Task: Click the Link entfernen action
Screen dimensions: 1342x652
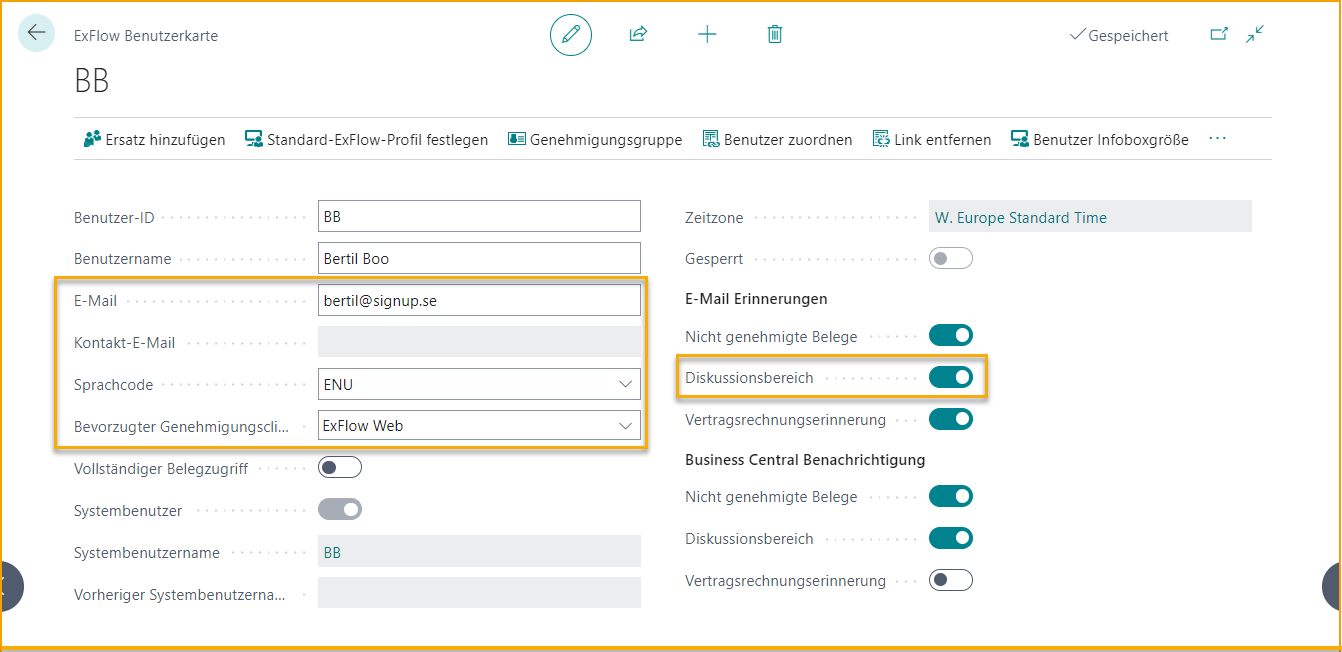Action: 932,140
